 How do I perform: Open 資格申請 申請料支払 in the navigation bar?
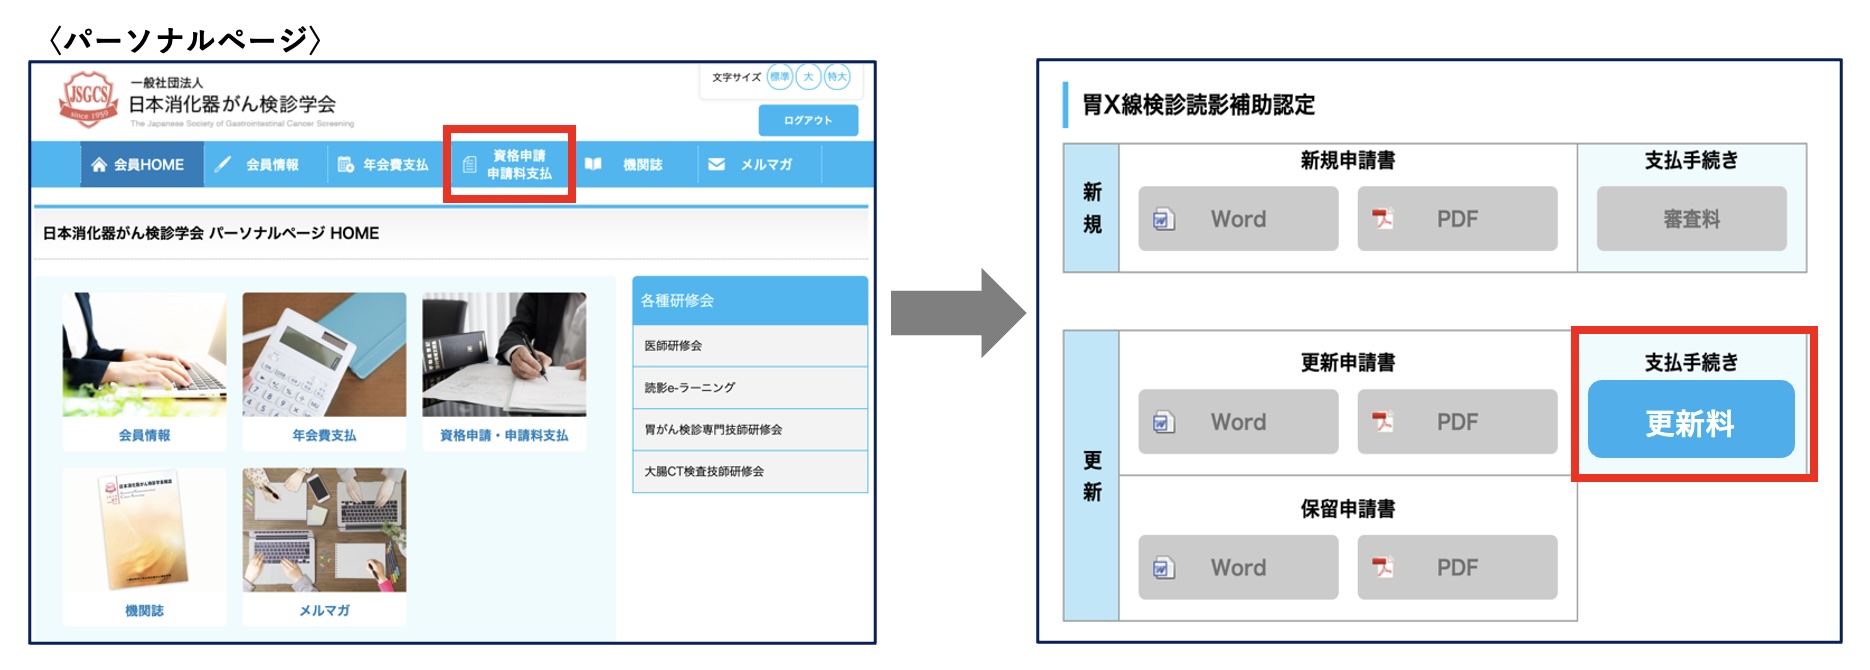(x=509, y=165)
